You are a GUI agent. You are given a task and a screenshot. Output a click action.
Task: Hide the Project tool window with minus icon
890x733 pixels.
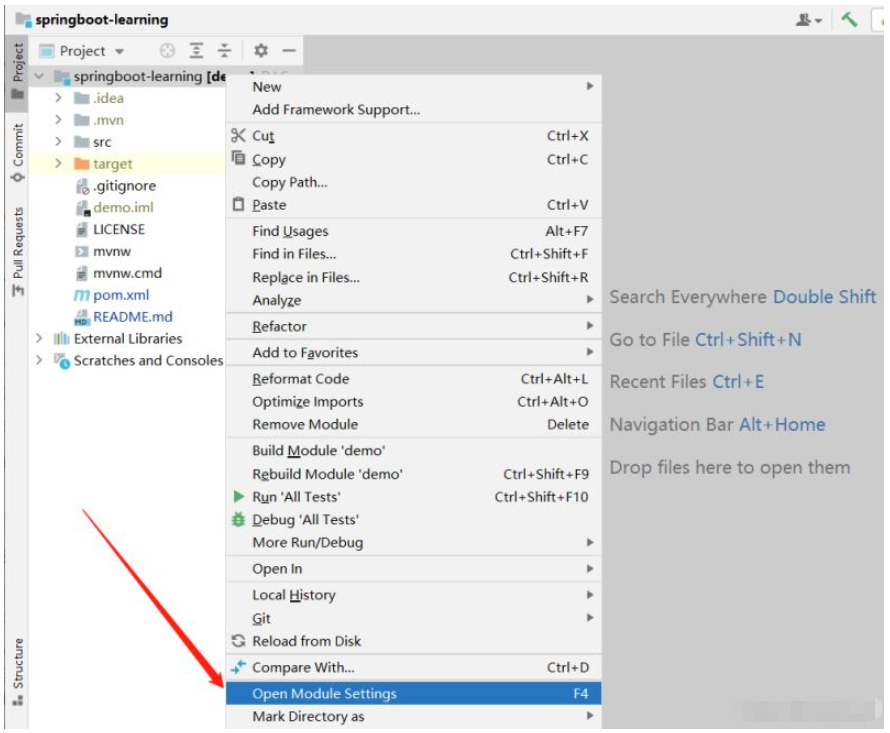(x=289, y=51)
